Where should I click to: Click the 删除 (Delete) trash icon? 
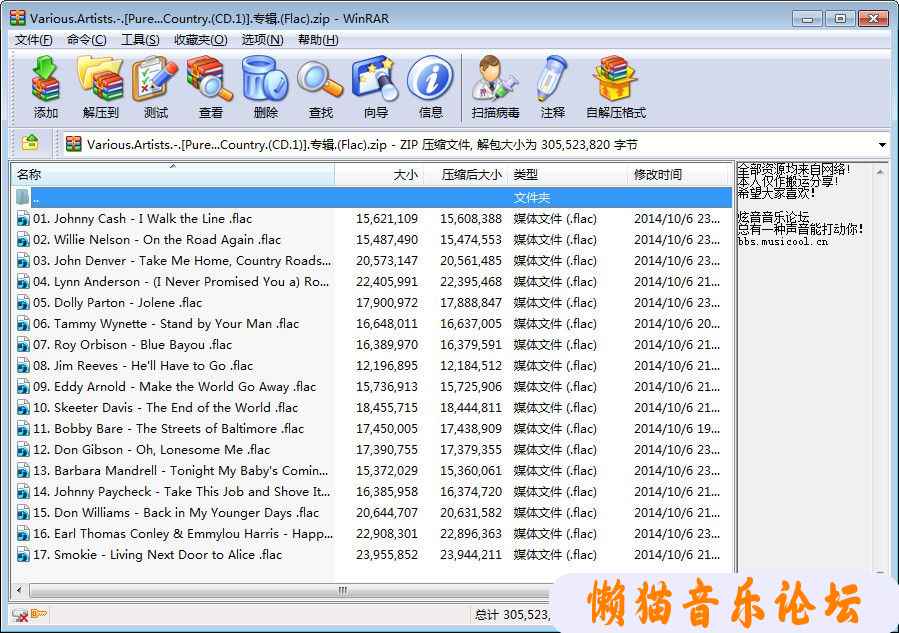click(265, 87)
